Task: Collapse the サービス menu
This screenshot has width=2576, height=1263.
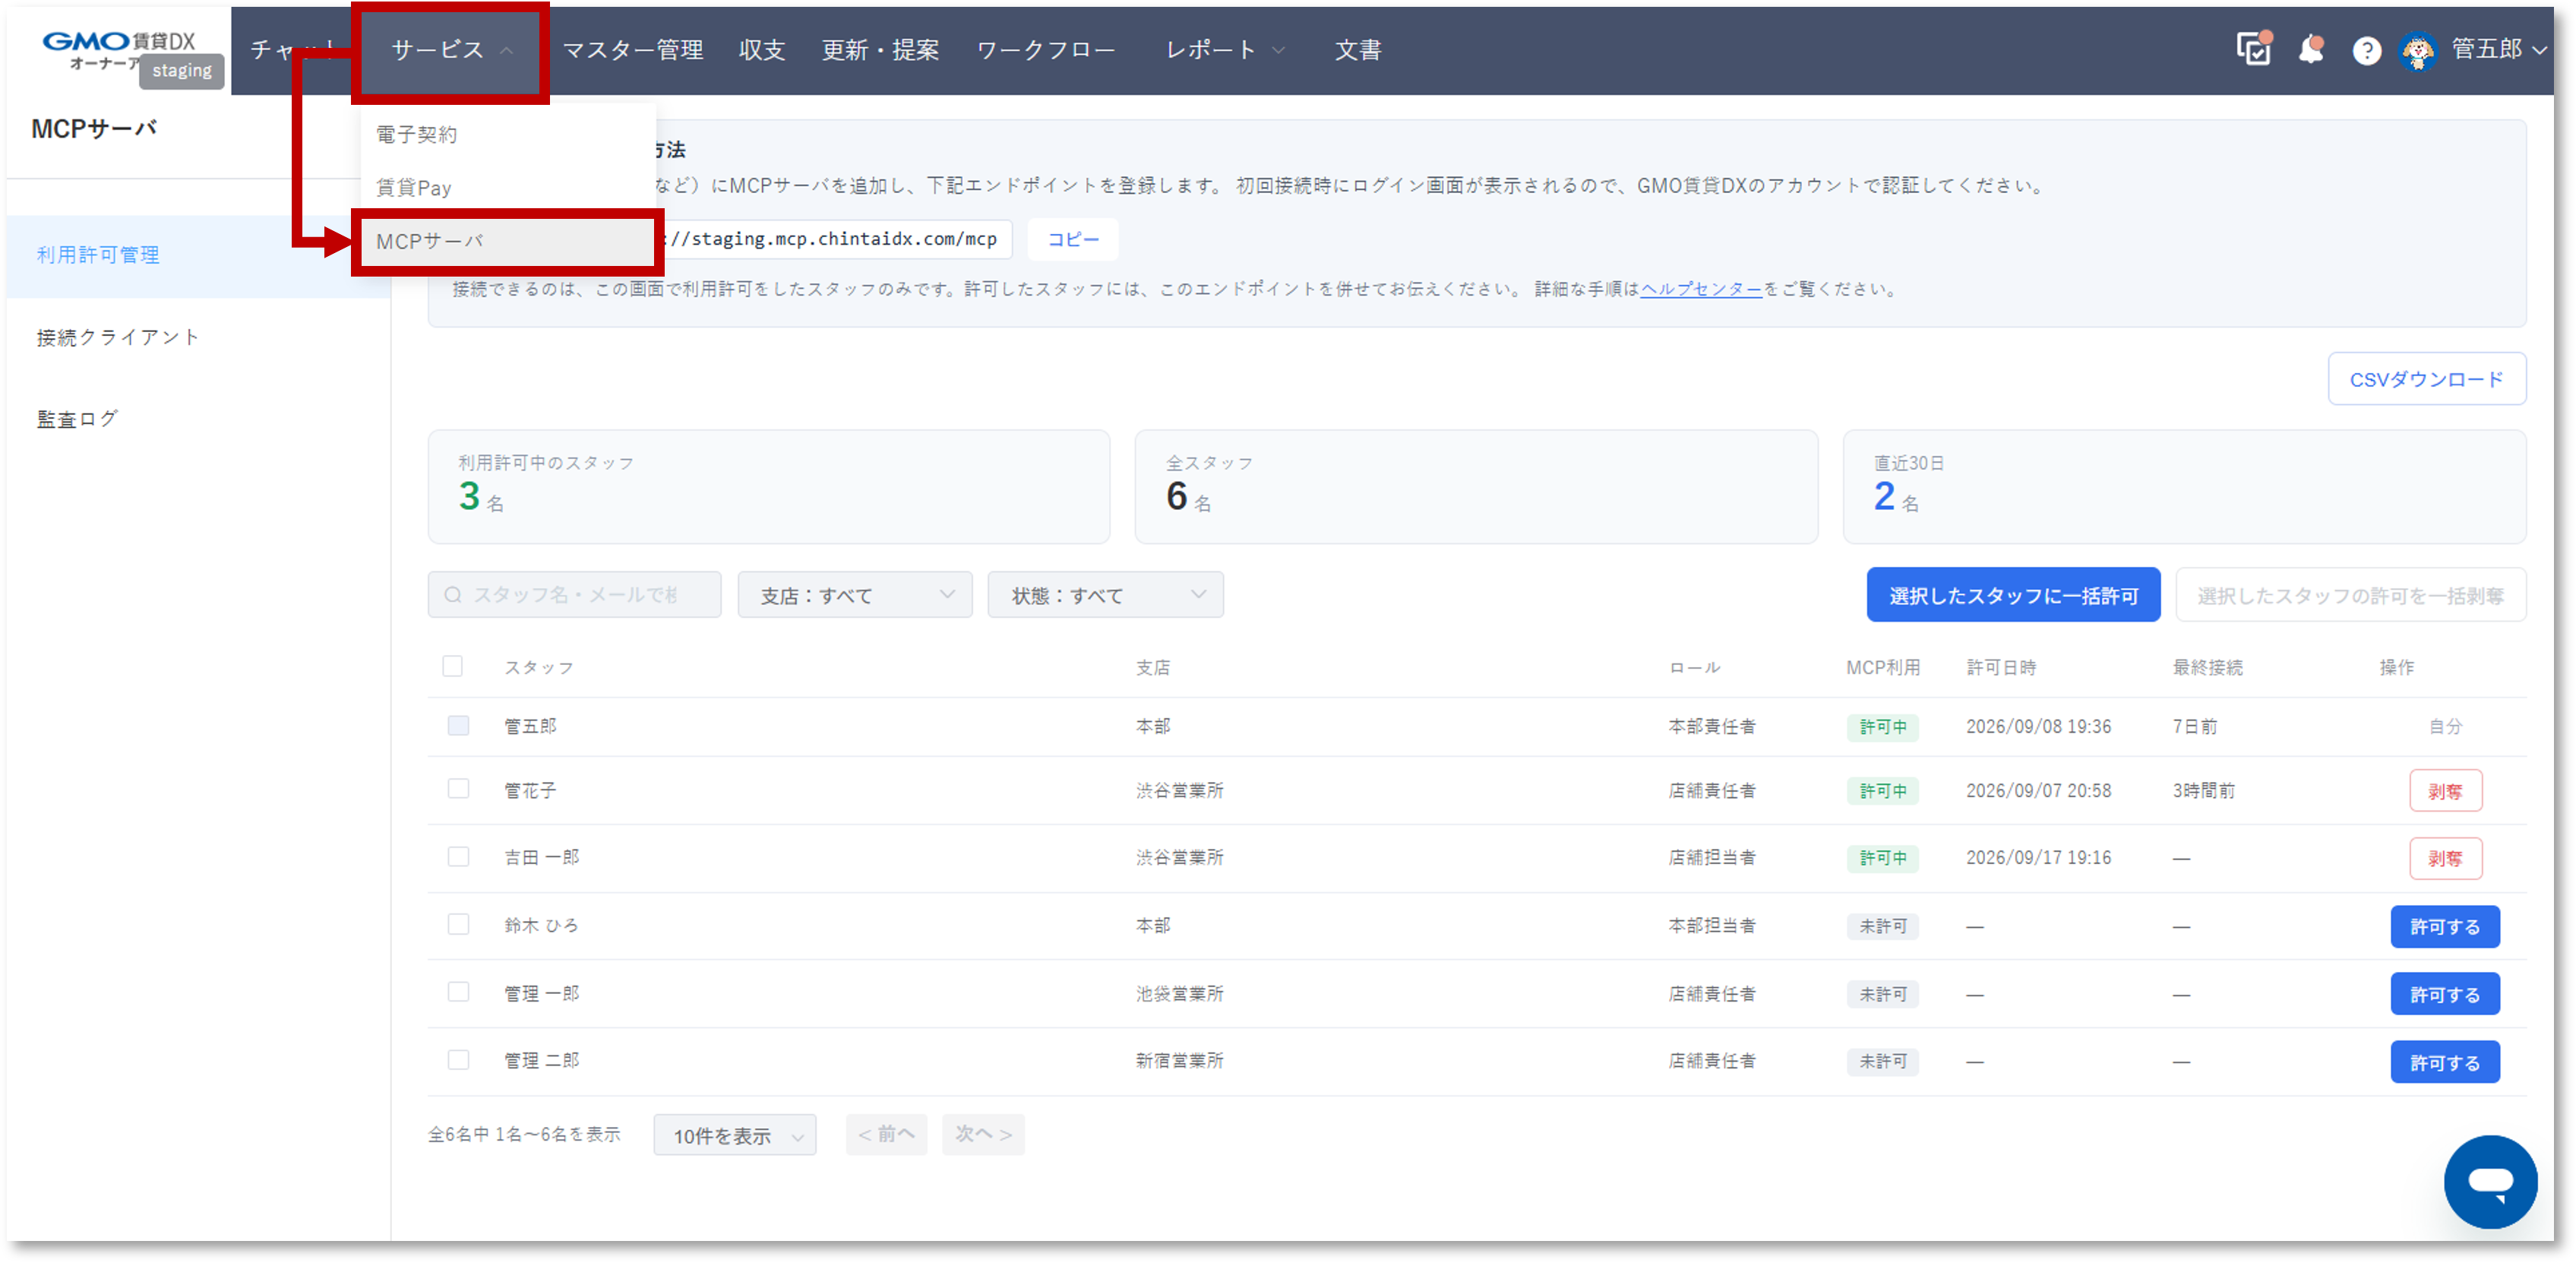Action: 451,50
